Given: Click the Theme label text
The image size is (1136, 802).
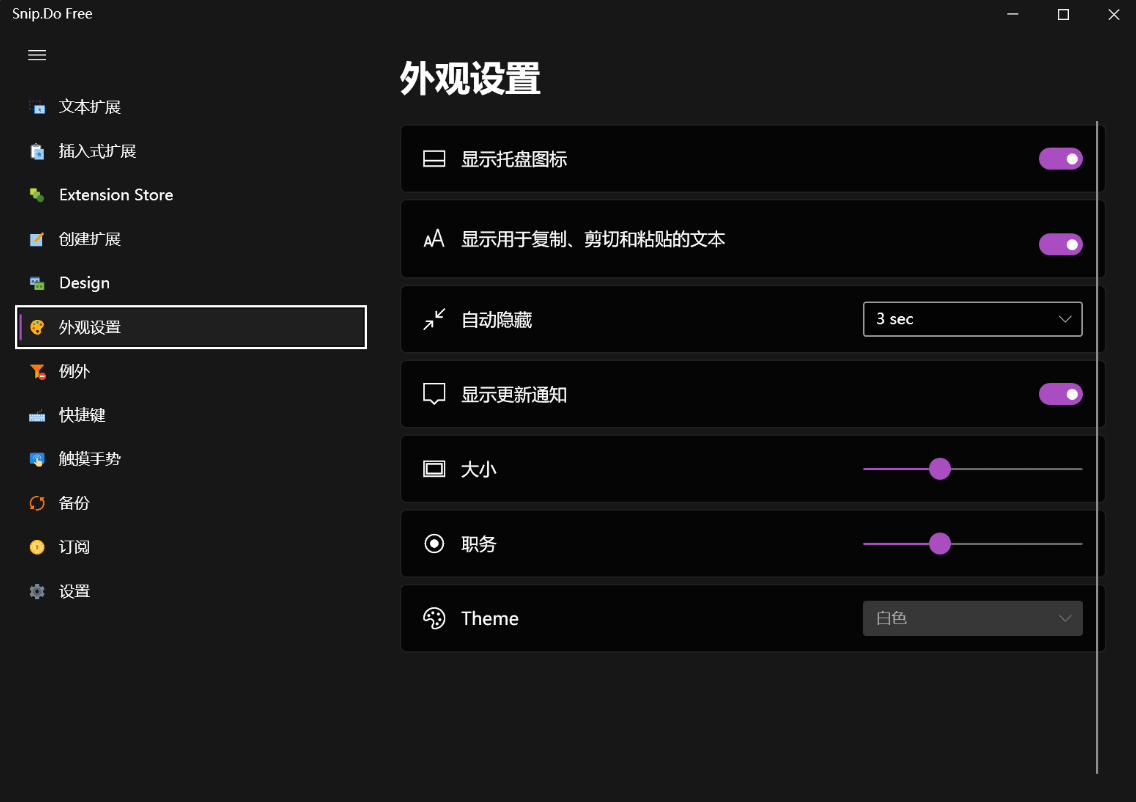Looking at the screenshot, I should [x=490, y=619].
